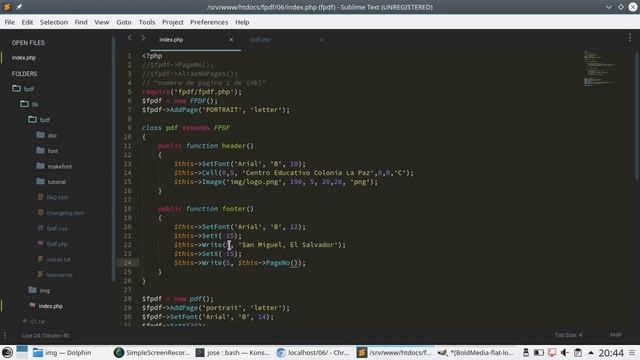Open the View menu
Viewport: 640px width, 360px height.
pyautogui.click(x=102, y=22)
